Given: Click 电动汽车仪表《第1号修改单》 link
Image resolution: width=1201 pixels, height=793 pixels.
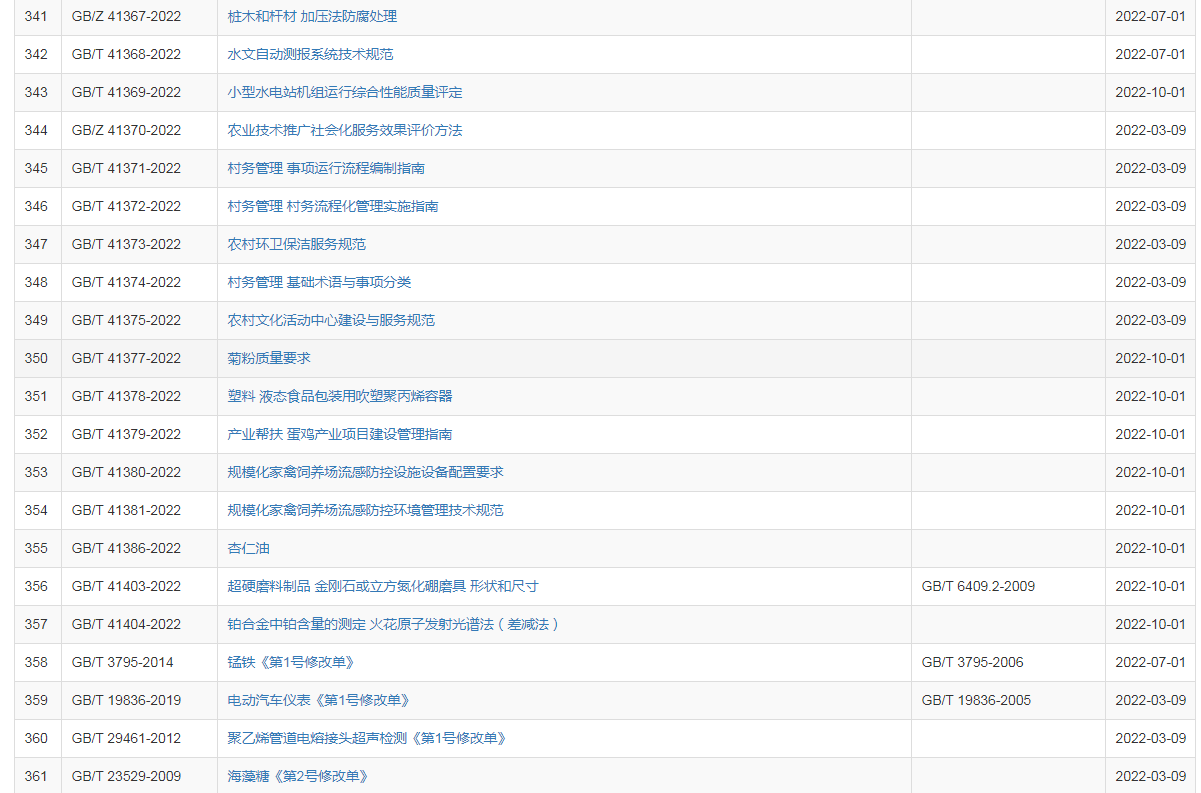Looking at the screenshot, I should pos(318,701).
